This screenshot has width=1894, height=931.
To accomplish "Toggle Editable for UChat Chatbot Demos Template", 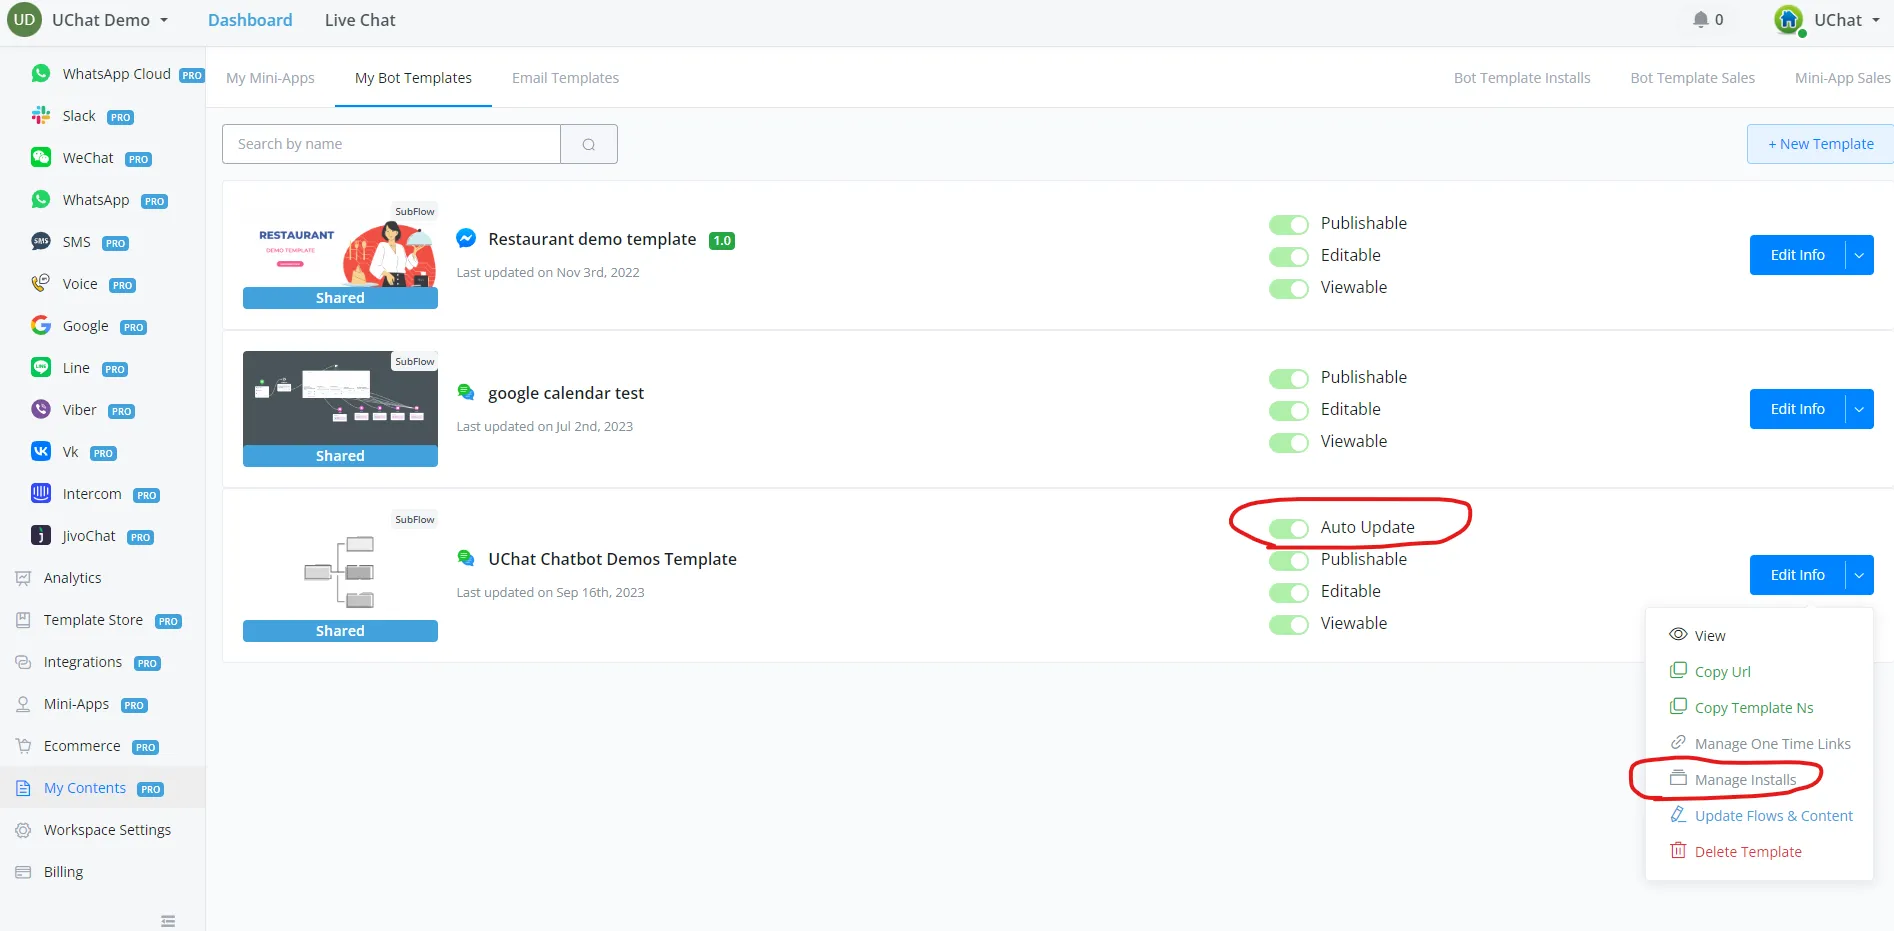I will pos(1289,593).
